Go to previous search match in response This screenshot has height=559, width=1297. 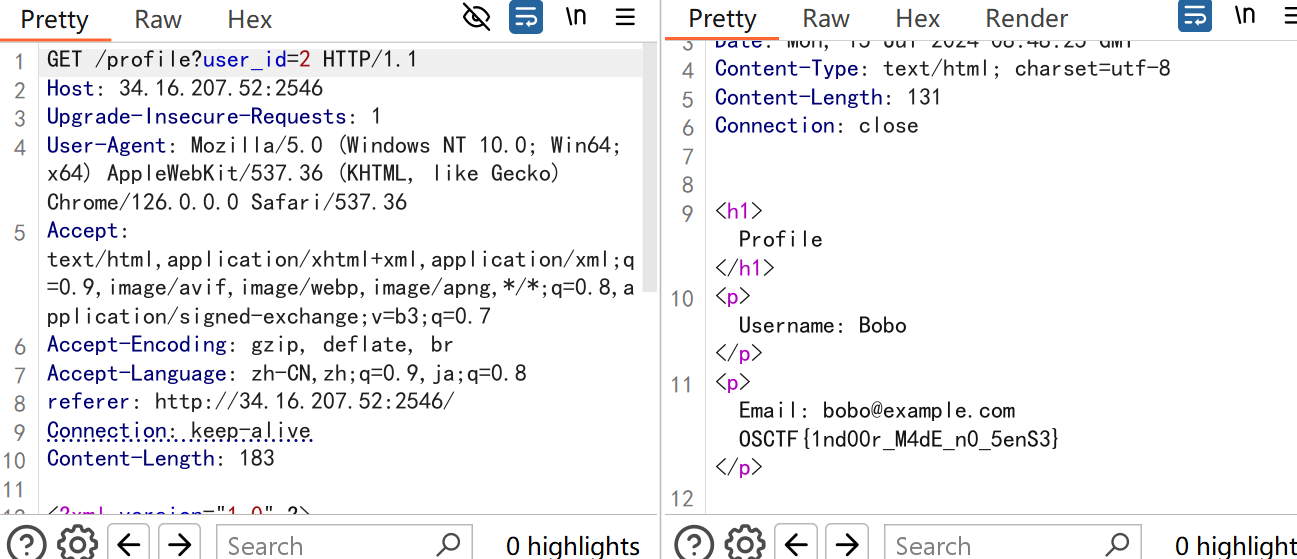pos(796,544)
